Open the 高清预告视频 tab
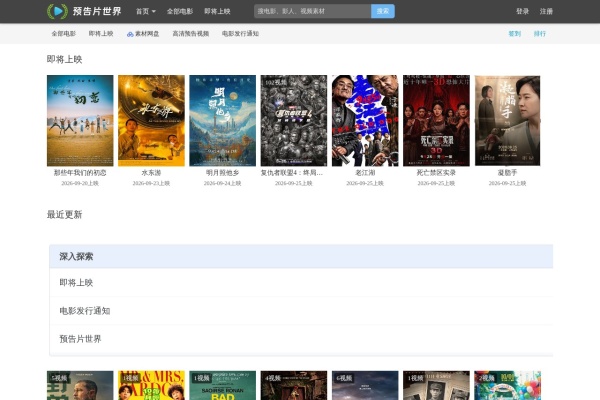 [191, 34]
